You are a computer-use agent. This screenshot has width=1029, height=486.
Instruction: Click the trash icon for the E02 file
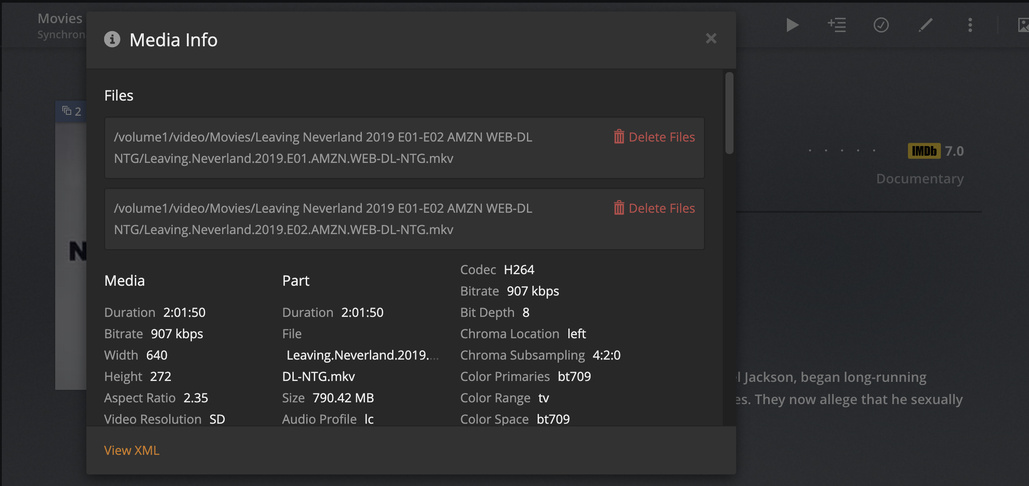[619, 208]
